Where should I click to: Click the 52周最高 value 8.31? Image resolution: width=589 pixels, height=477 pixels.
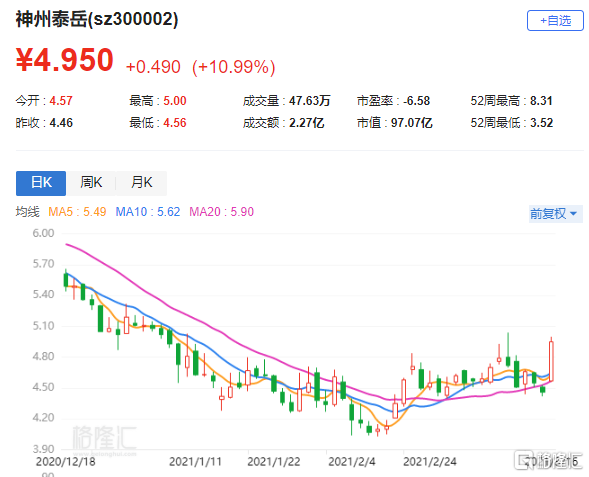tap(541, 101)
